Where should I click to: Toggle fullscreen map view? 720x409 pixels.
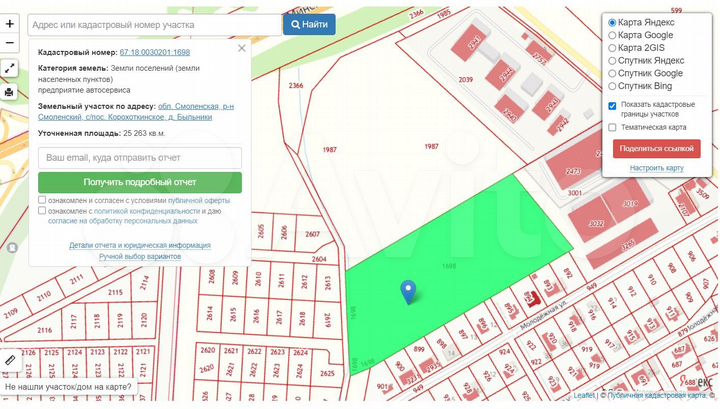coord(10,69)
